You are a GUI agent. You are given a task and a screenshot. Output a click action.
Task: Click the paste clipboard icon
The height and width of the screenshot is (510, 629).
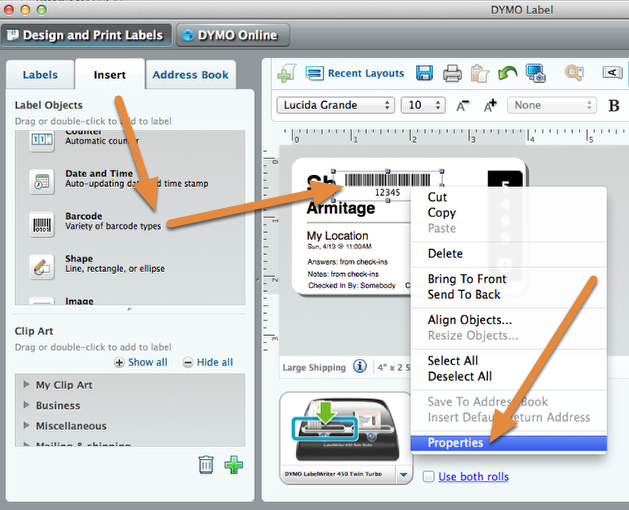[479, 74]
